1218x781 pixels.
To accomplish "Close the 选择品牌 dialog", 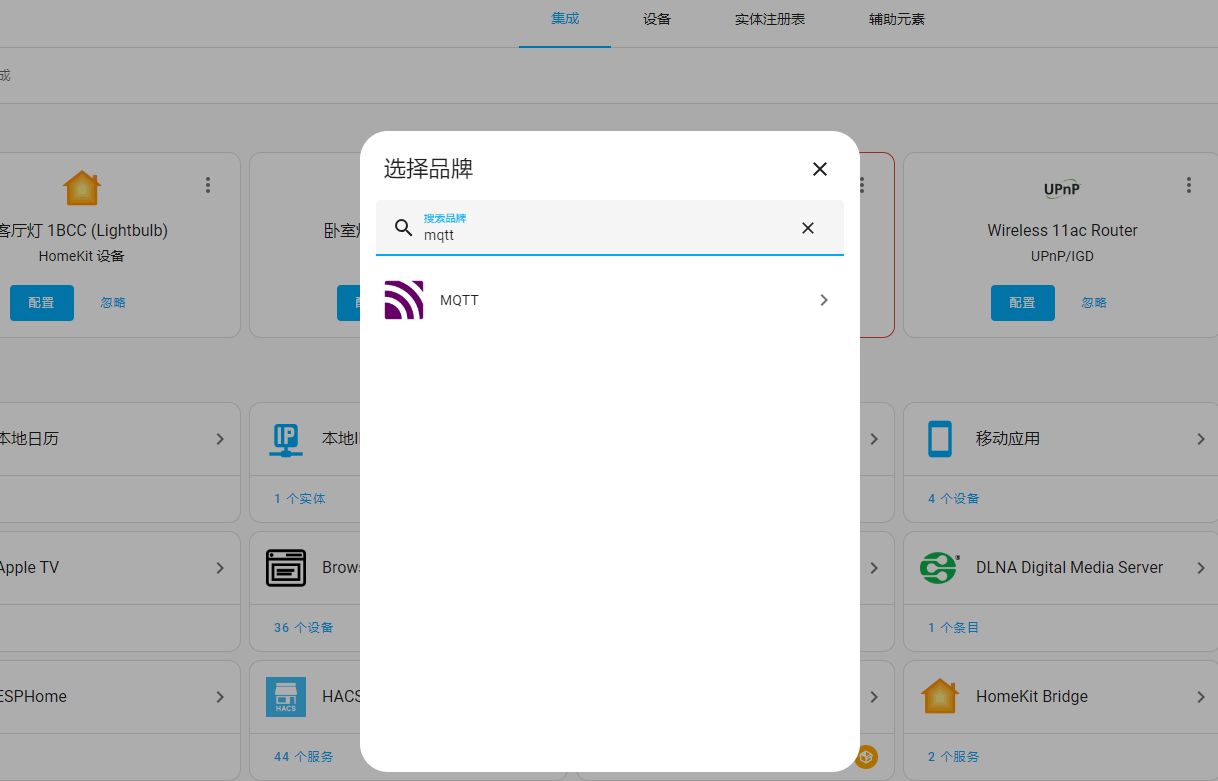I will pos(820,169).
